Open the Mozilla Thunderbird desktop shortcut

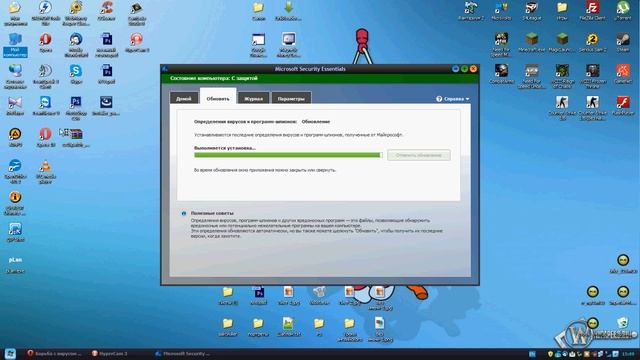point(76,45)
